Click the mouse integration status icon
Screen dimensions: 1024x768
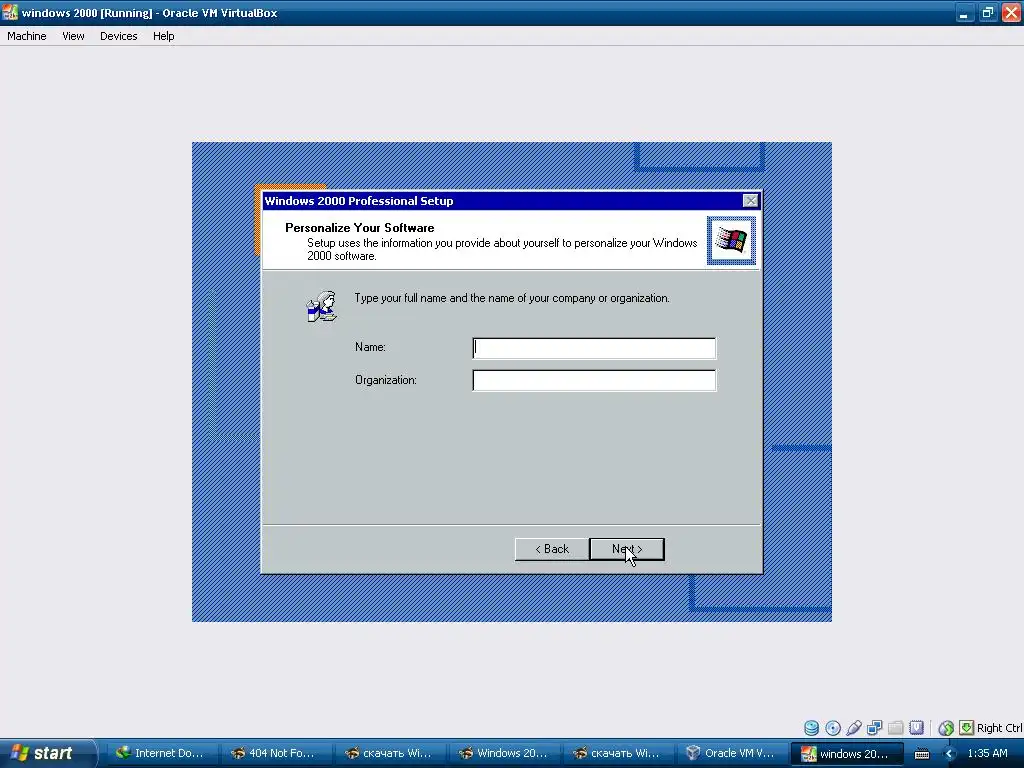pyautogui.click(x=946, y=728)
